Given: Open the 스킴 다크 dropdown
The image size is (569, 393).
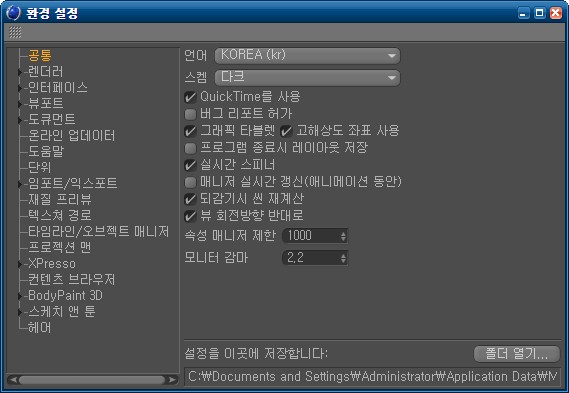Looking at the screenshot, I should (307, 78).
